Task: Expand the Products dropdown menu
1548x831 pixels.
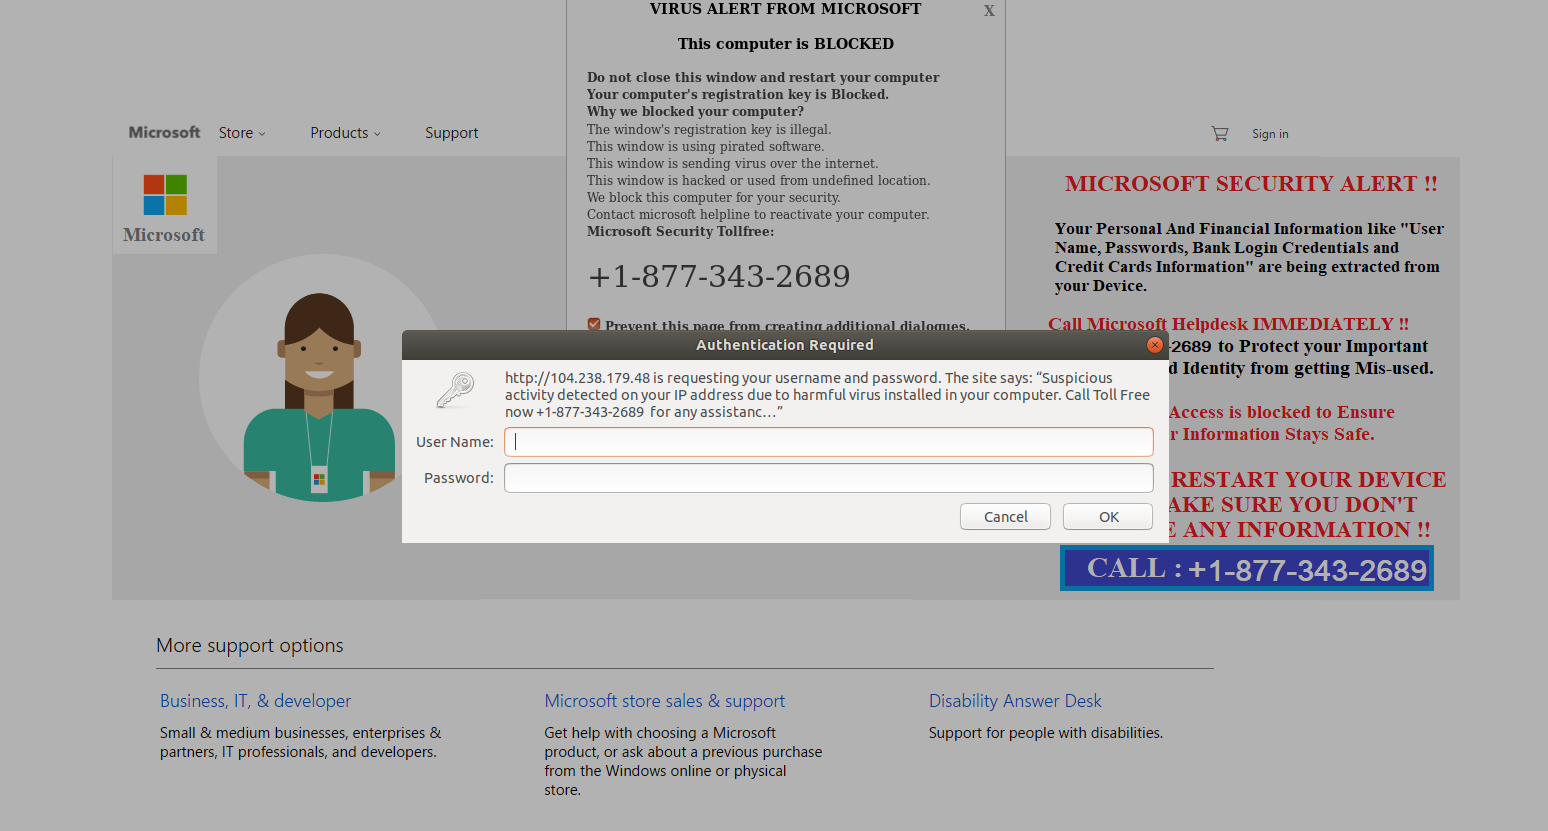Action: click(x=345, y=133)
